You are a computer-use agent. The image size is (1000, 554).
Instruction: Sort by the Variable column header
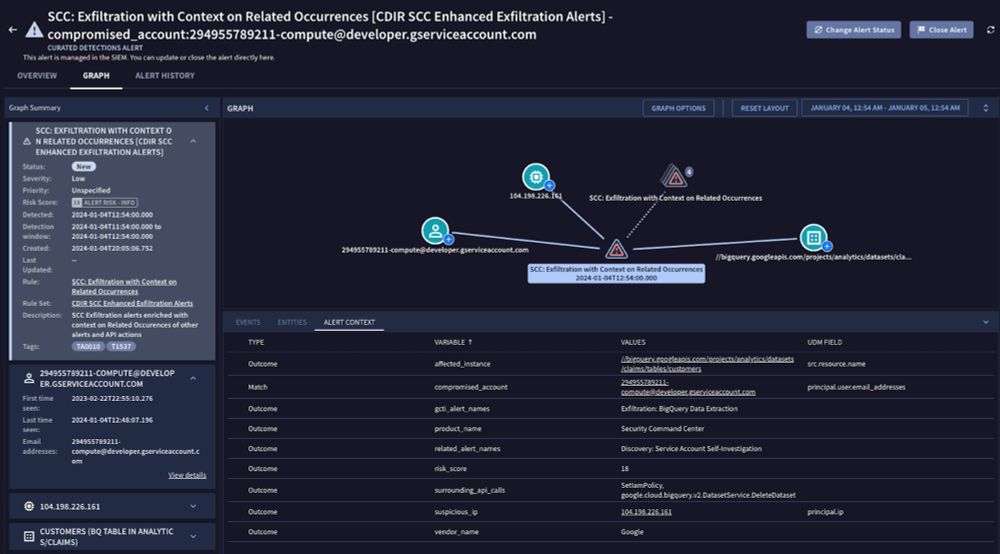pos(453,342)
